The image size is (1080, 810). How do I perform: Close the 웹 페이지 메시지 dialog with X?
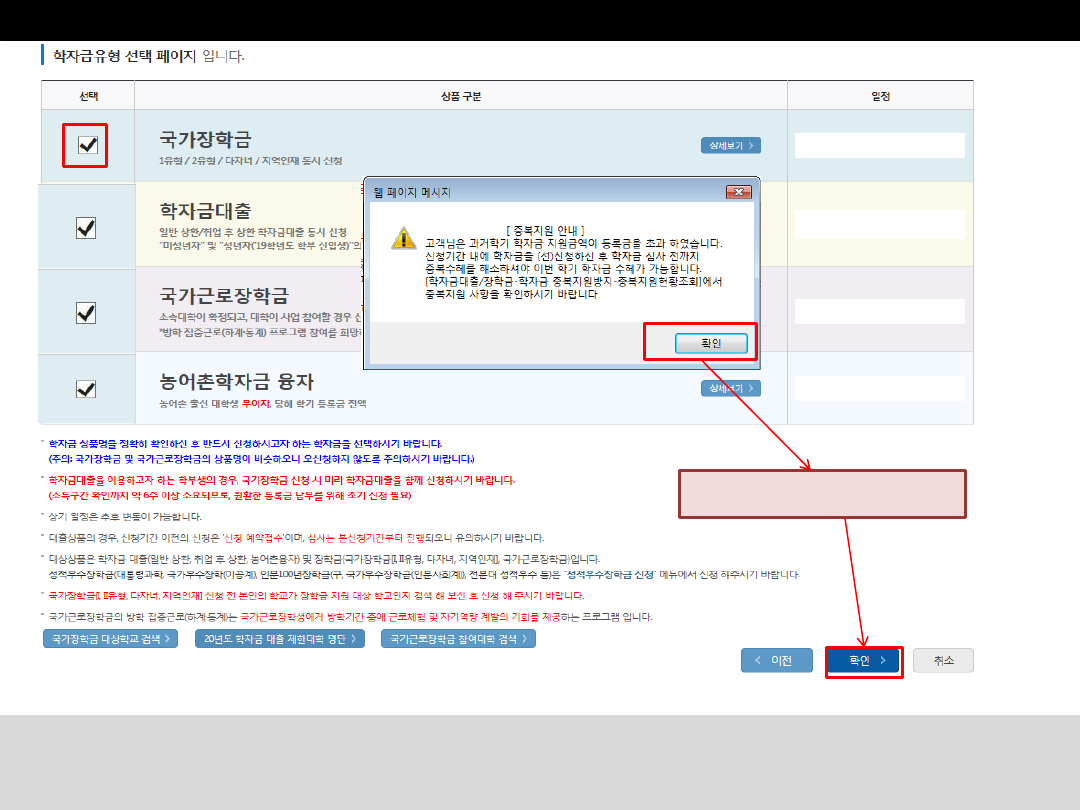738,191
